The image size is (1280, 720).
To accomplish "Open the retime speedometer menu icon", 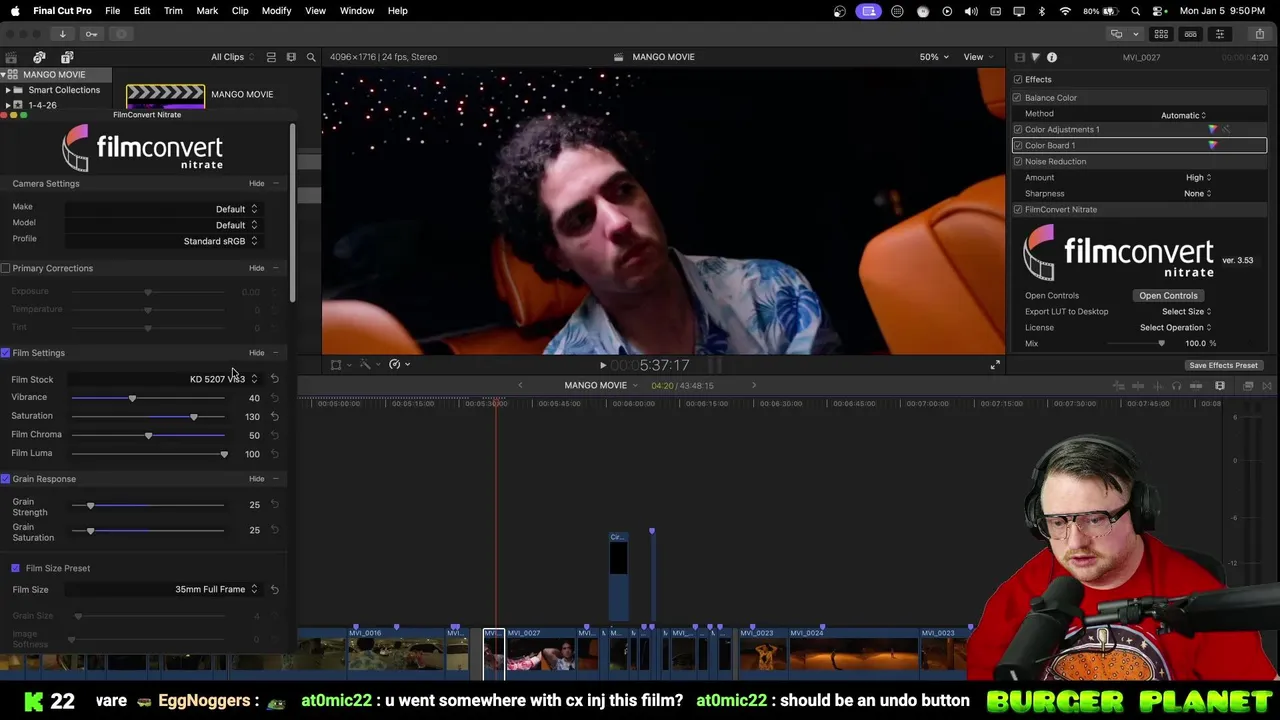I will click(x=399, y=364).
